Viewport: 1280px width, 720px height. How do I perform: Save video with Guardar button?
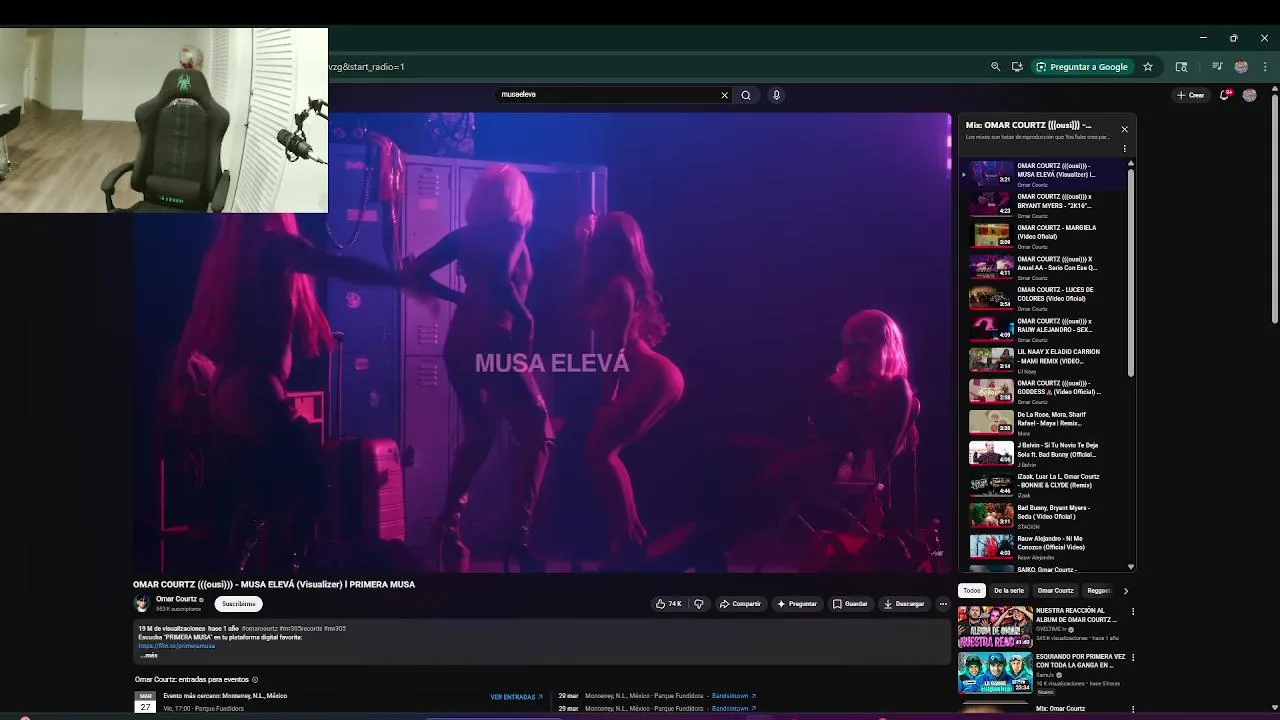pyautogui.click(x=851, y=604)
